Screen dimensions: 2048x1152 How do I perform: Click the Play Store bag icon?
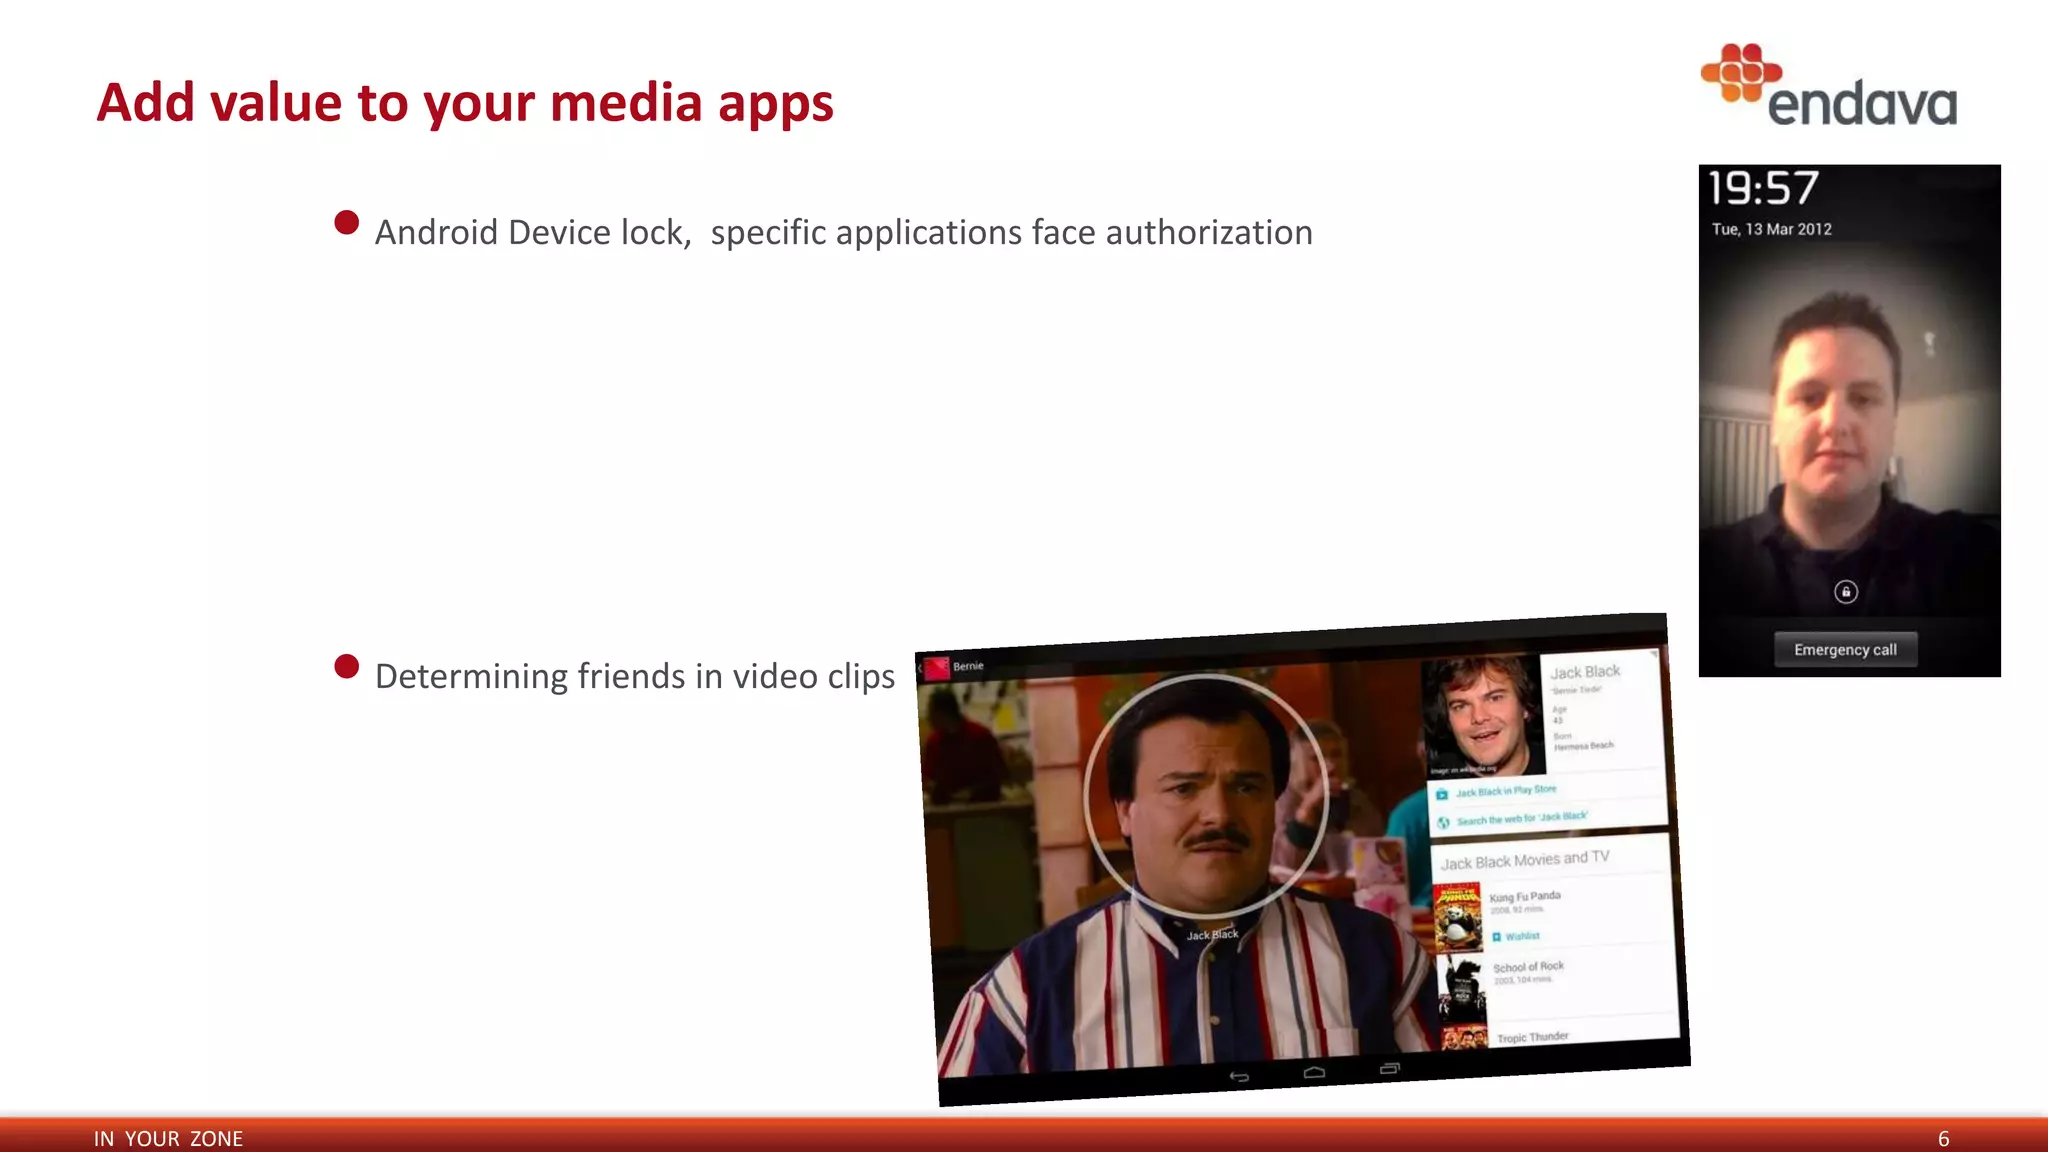tap(1442, 795)
